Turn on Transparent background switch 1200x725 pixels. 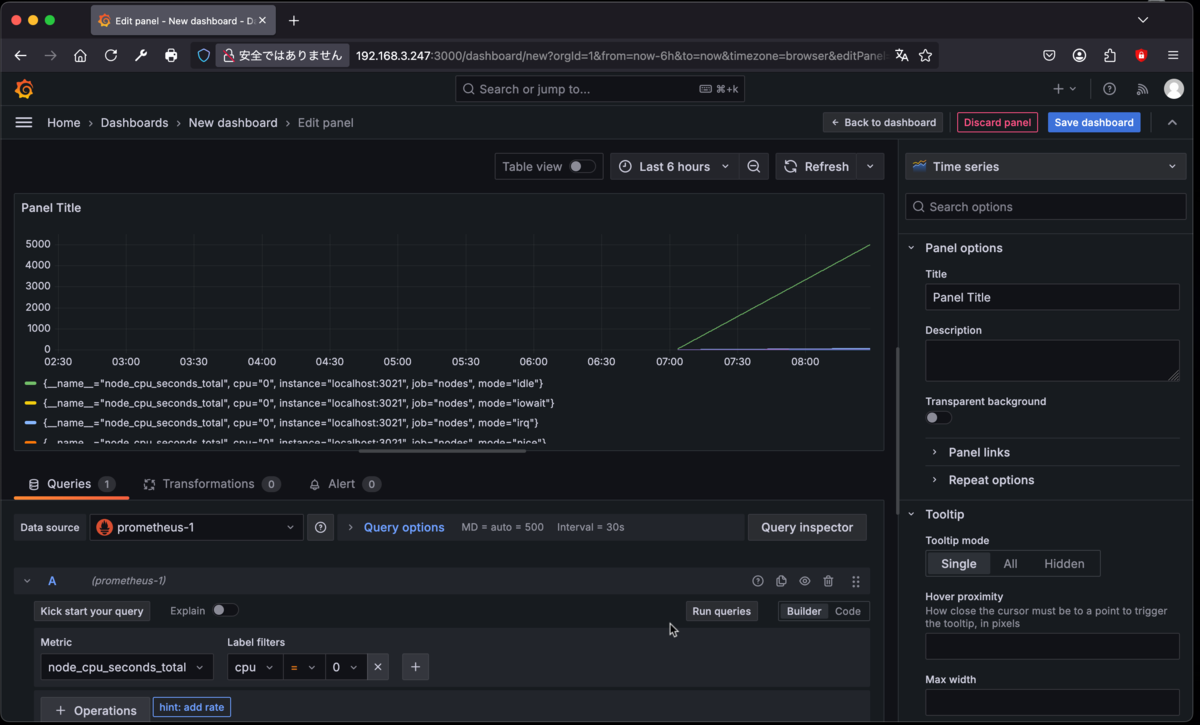938,418
